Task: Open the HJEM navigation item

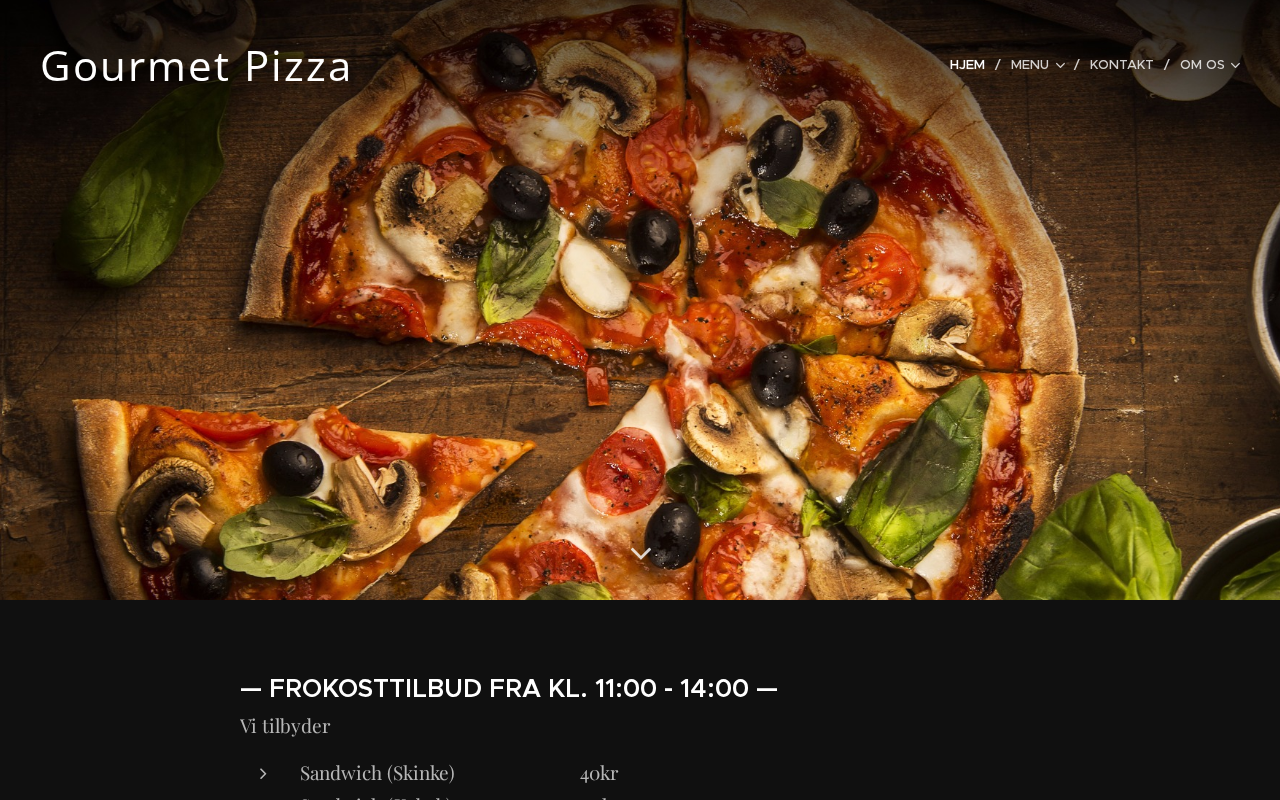Action: tap(967, 65)
